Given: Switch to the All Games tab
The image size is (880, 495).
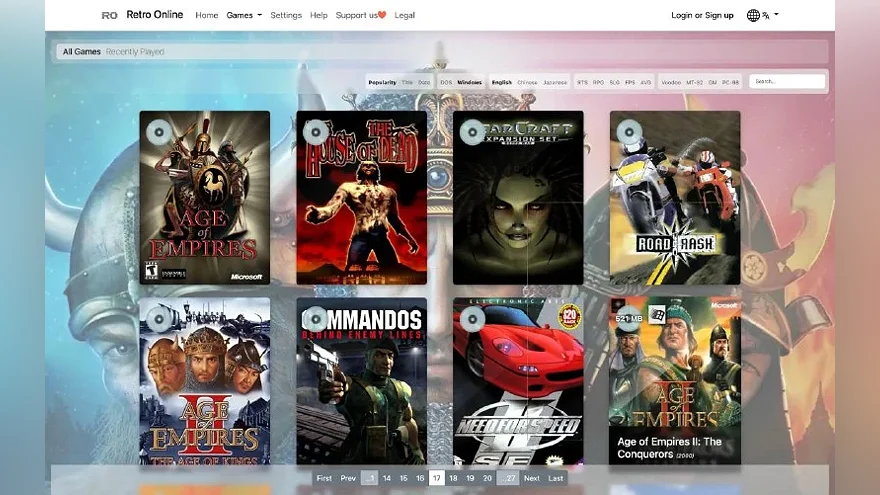Looking at the screenshot, I should tap(81, 52).
